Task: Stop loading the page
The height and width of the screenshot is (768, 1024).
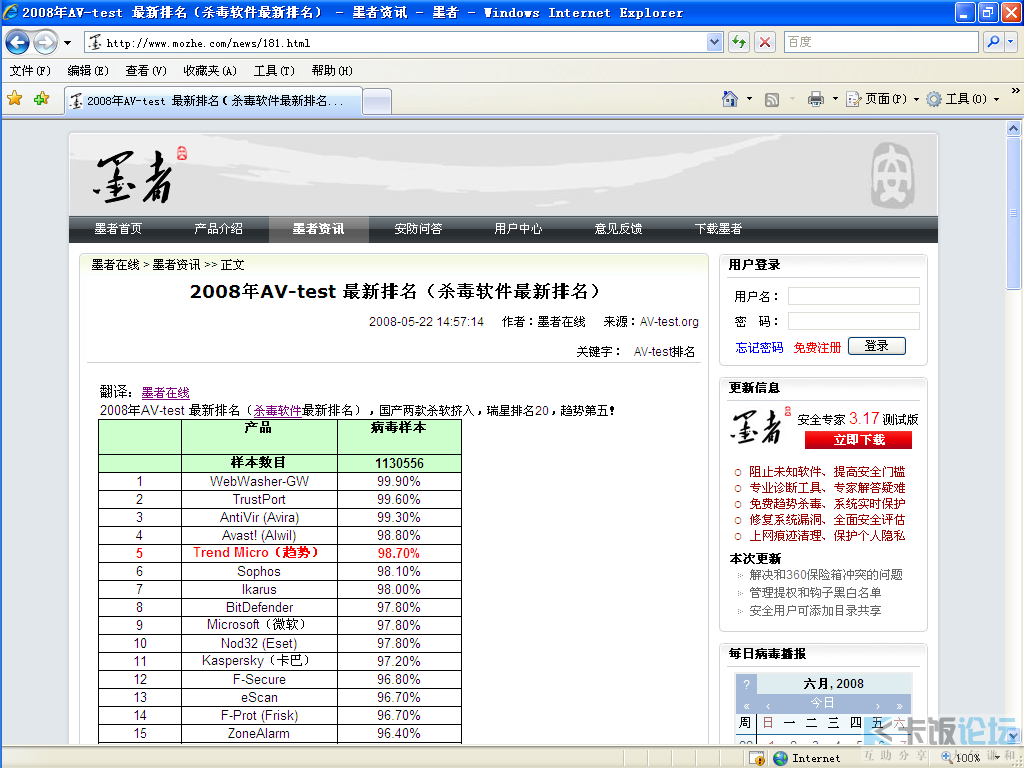Action: coord(764,42)
